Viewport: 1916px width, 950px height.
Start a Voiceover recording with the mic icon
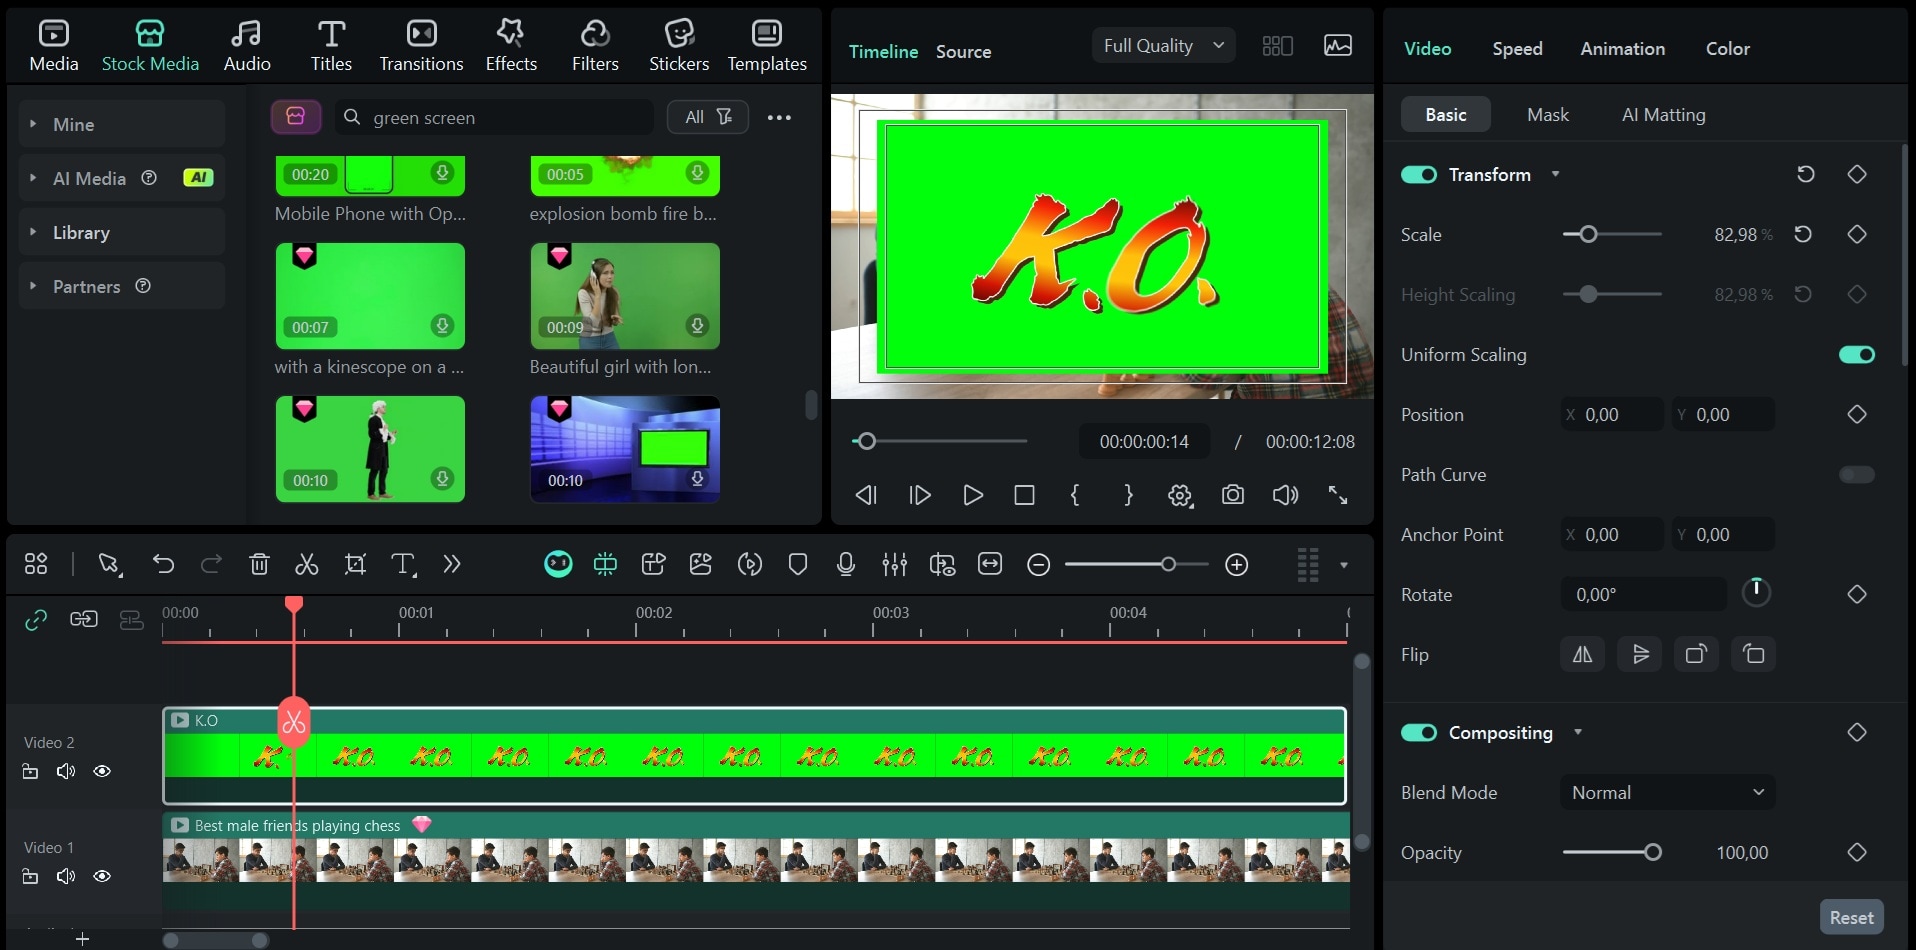pyautogui.click(x=845, y=564)
